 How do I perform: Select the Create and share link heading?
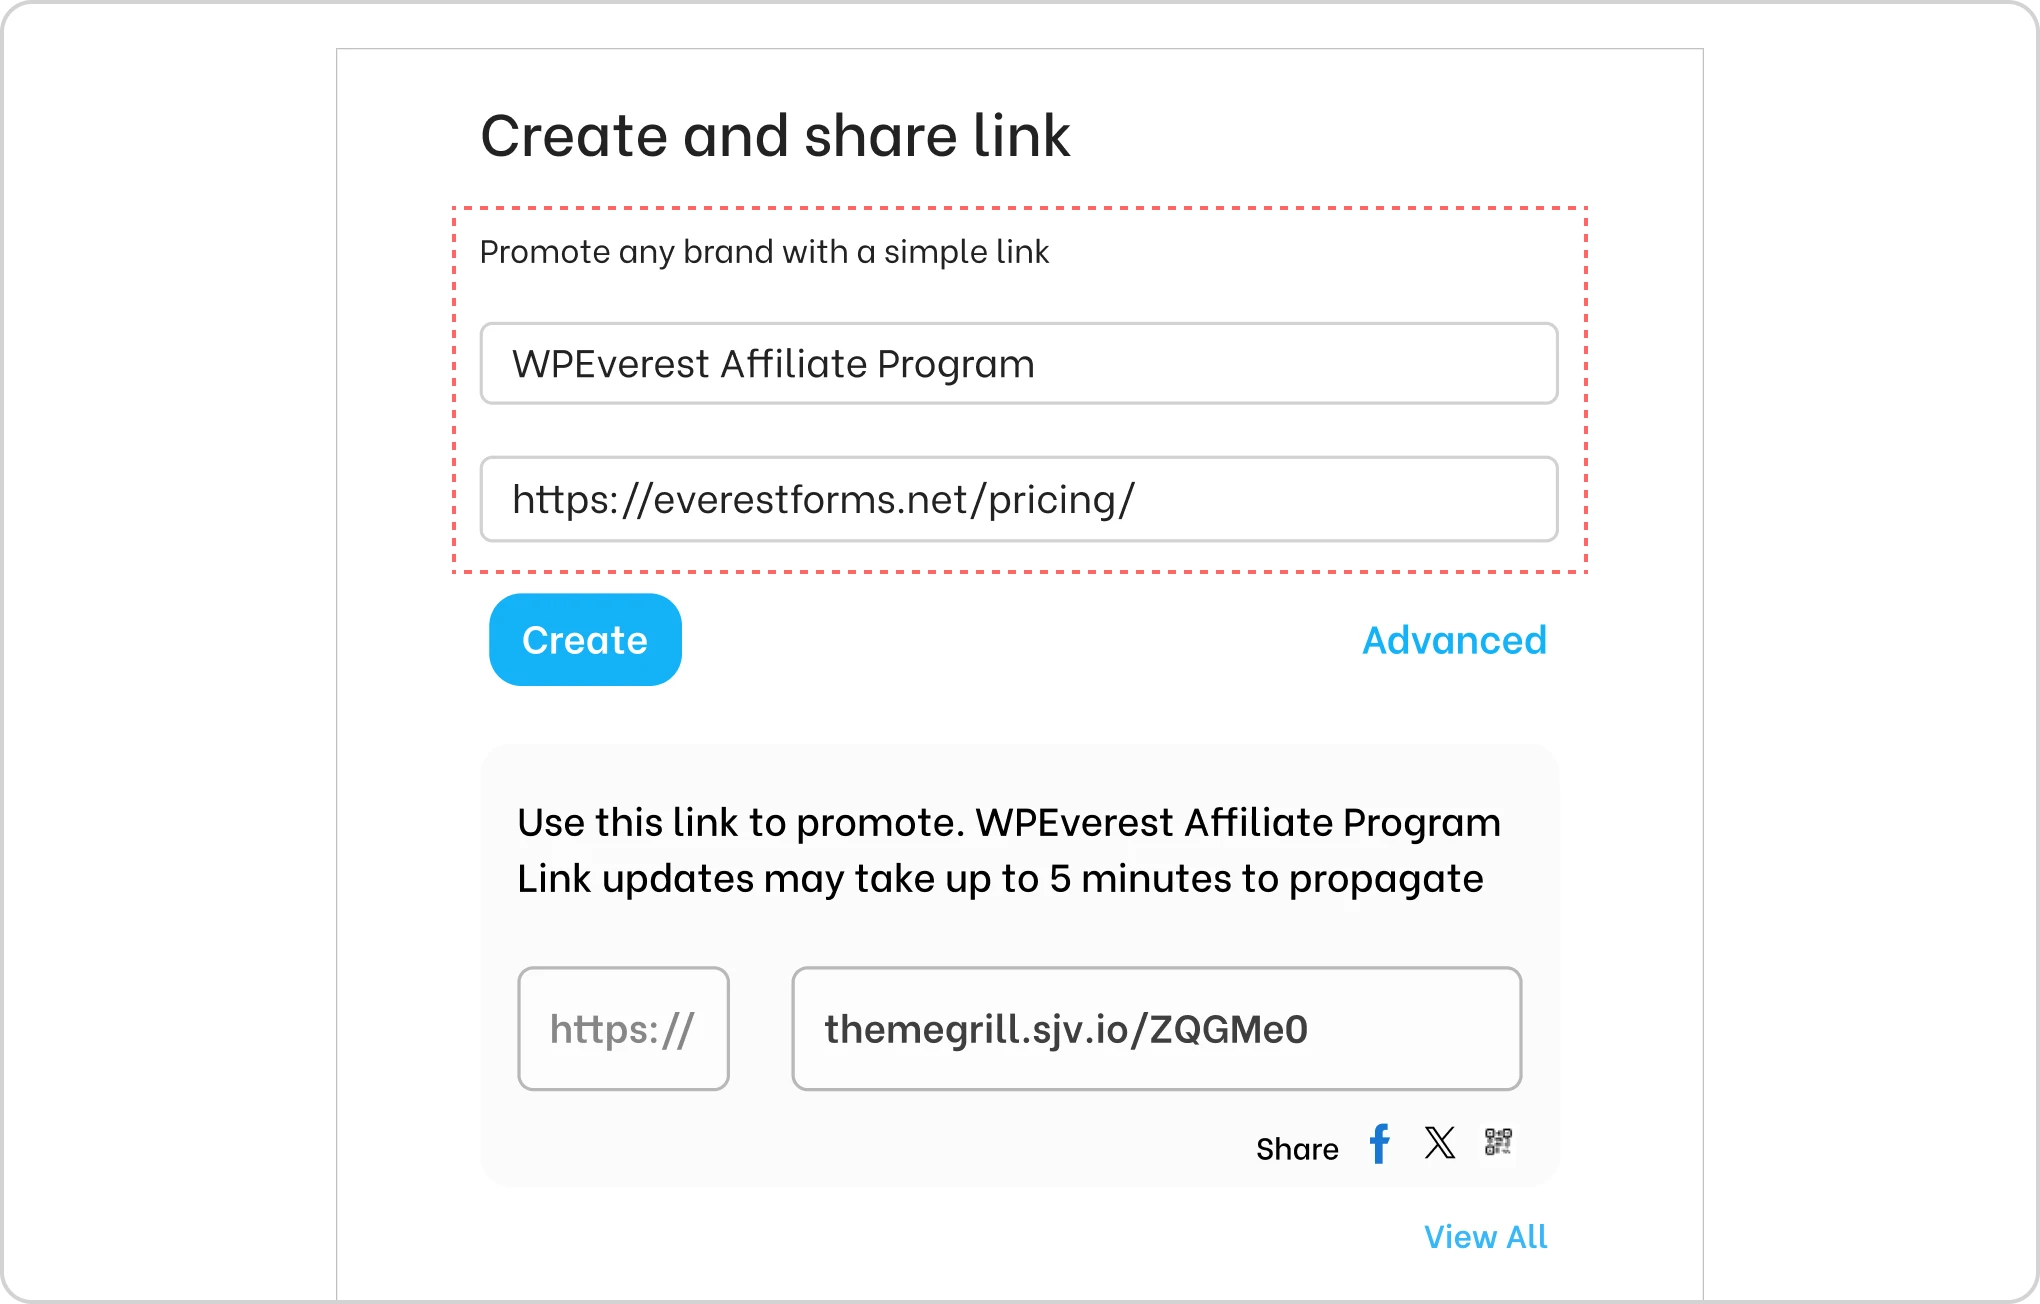click(776, 135)
